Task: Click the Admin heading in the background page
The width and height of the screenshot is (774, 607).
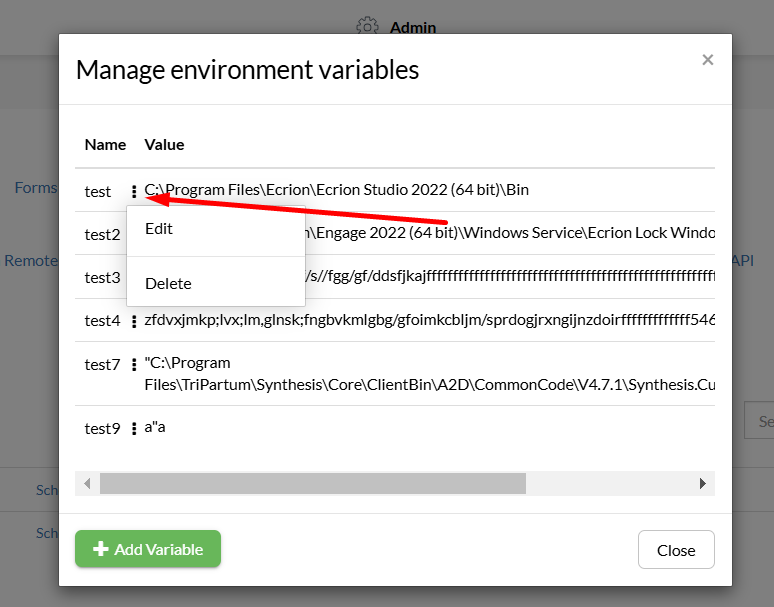Action: tap(413, 27)
